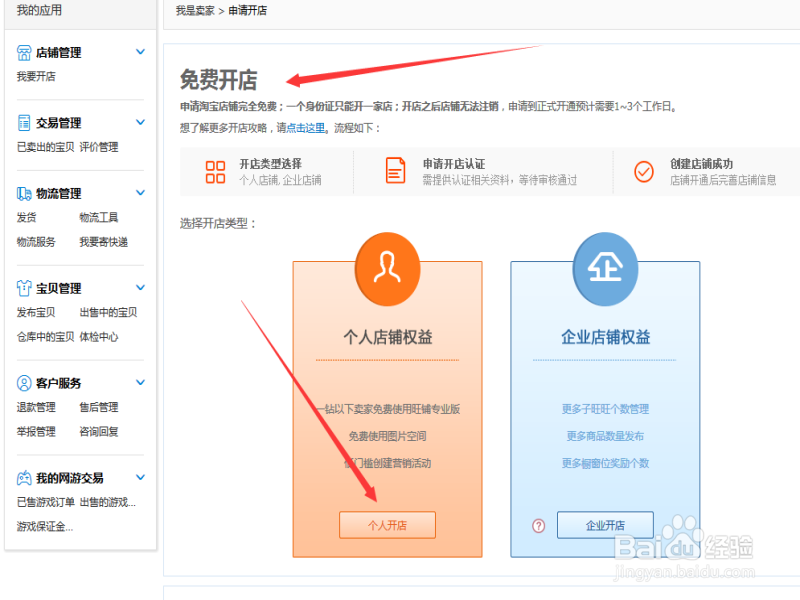Go to 我是卖家 in breadcrumb
The height and width of the screenshot is (600, 800).
pos(195,11)
